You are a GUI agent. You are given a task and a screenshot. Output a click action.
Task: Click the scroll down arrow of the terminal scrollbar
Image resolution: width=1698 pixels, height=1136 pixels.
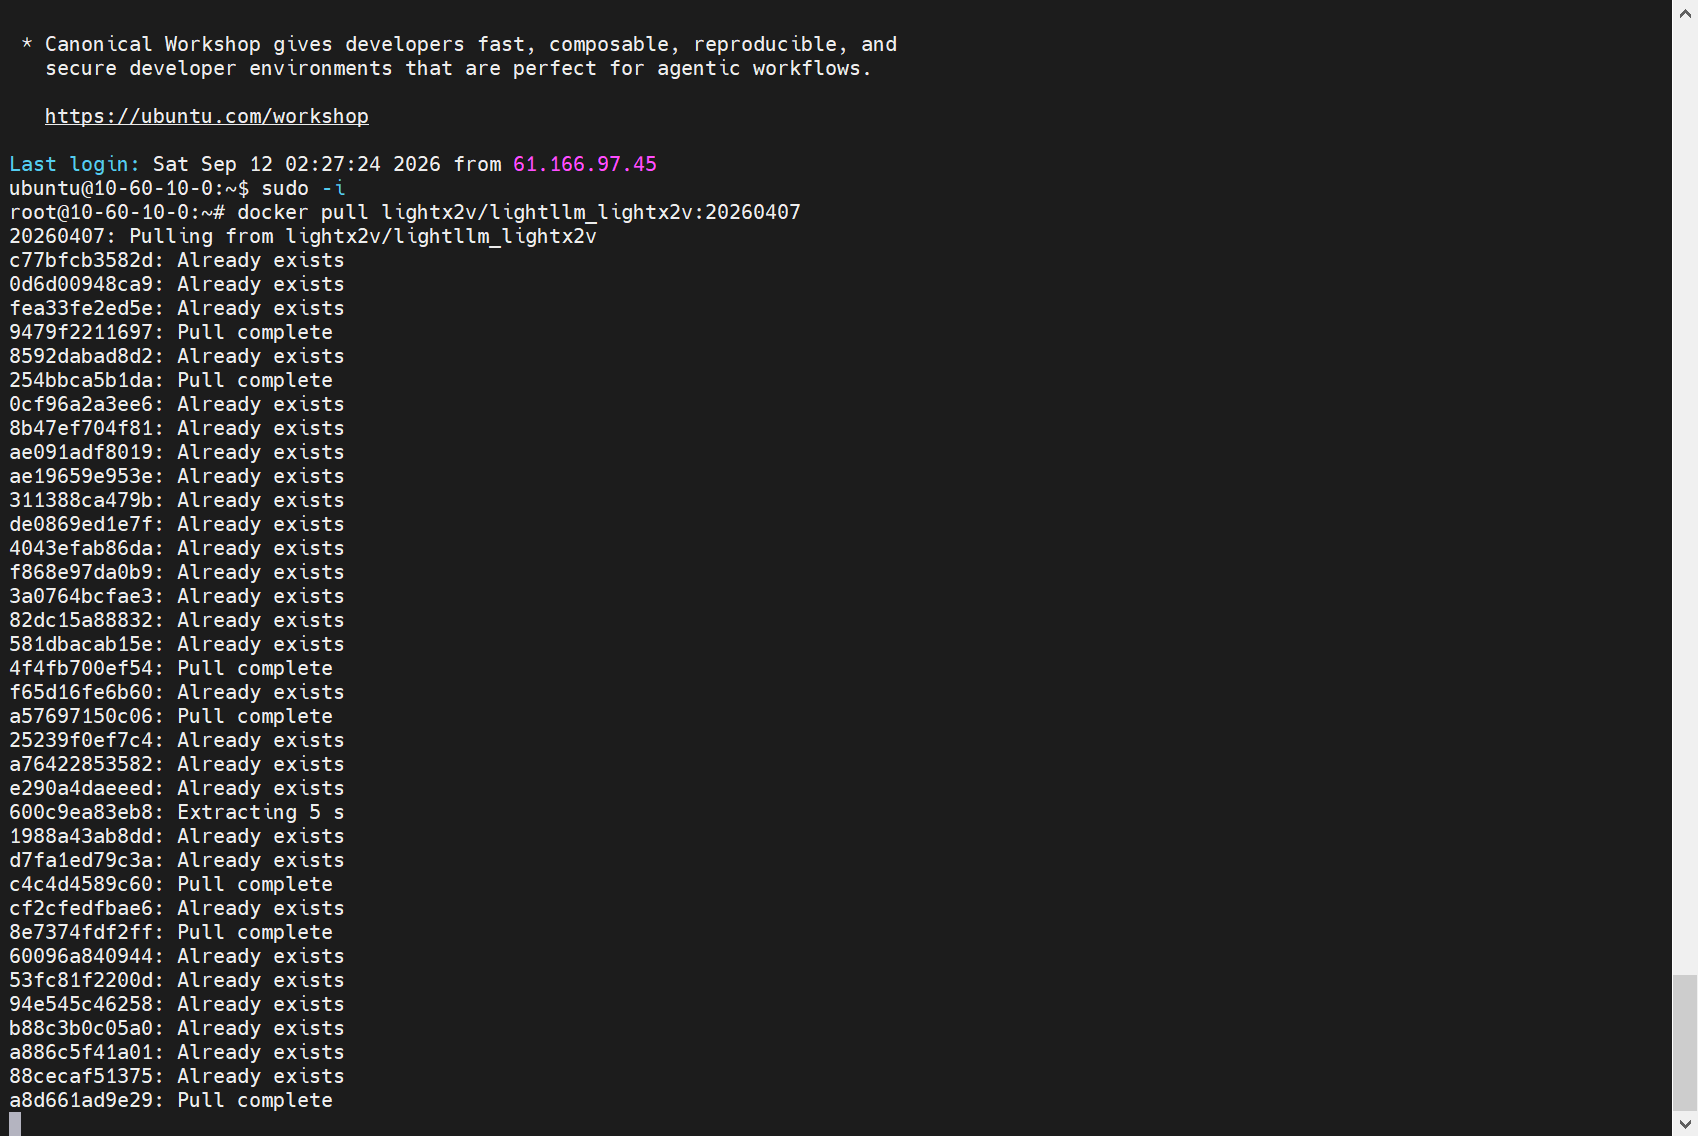1685,1124
